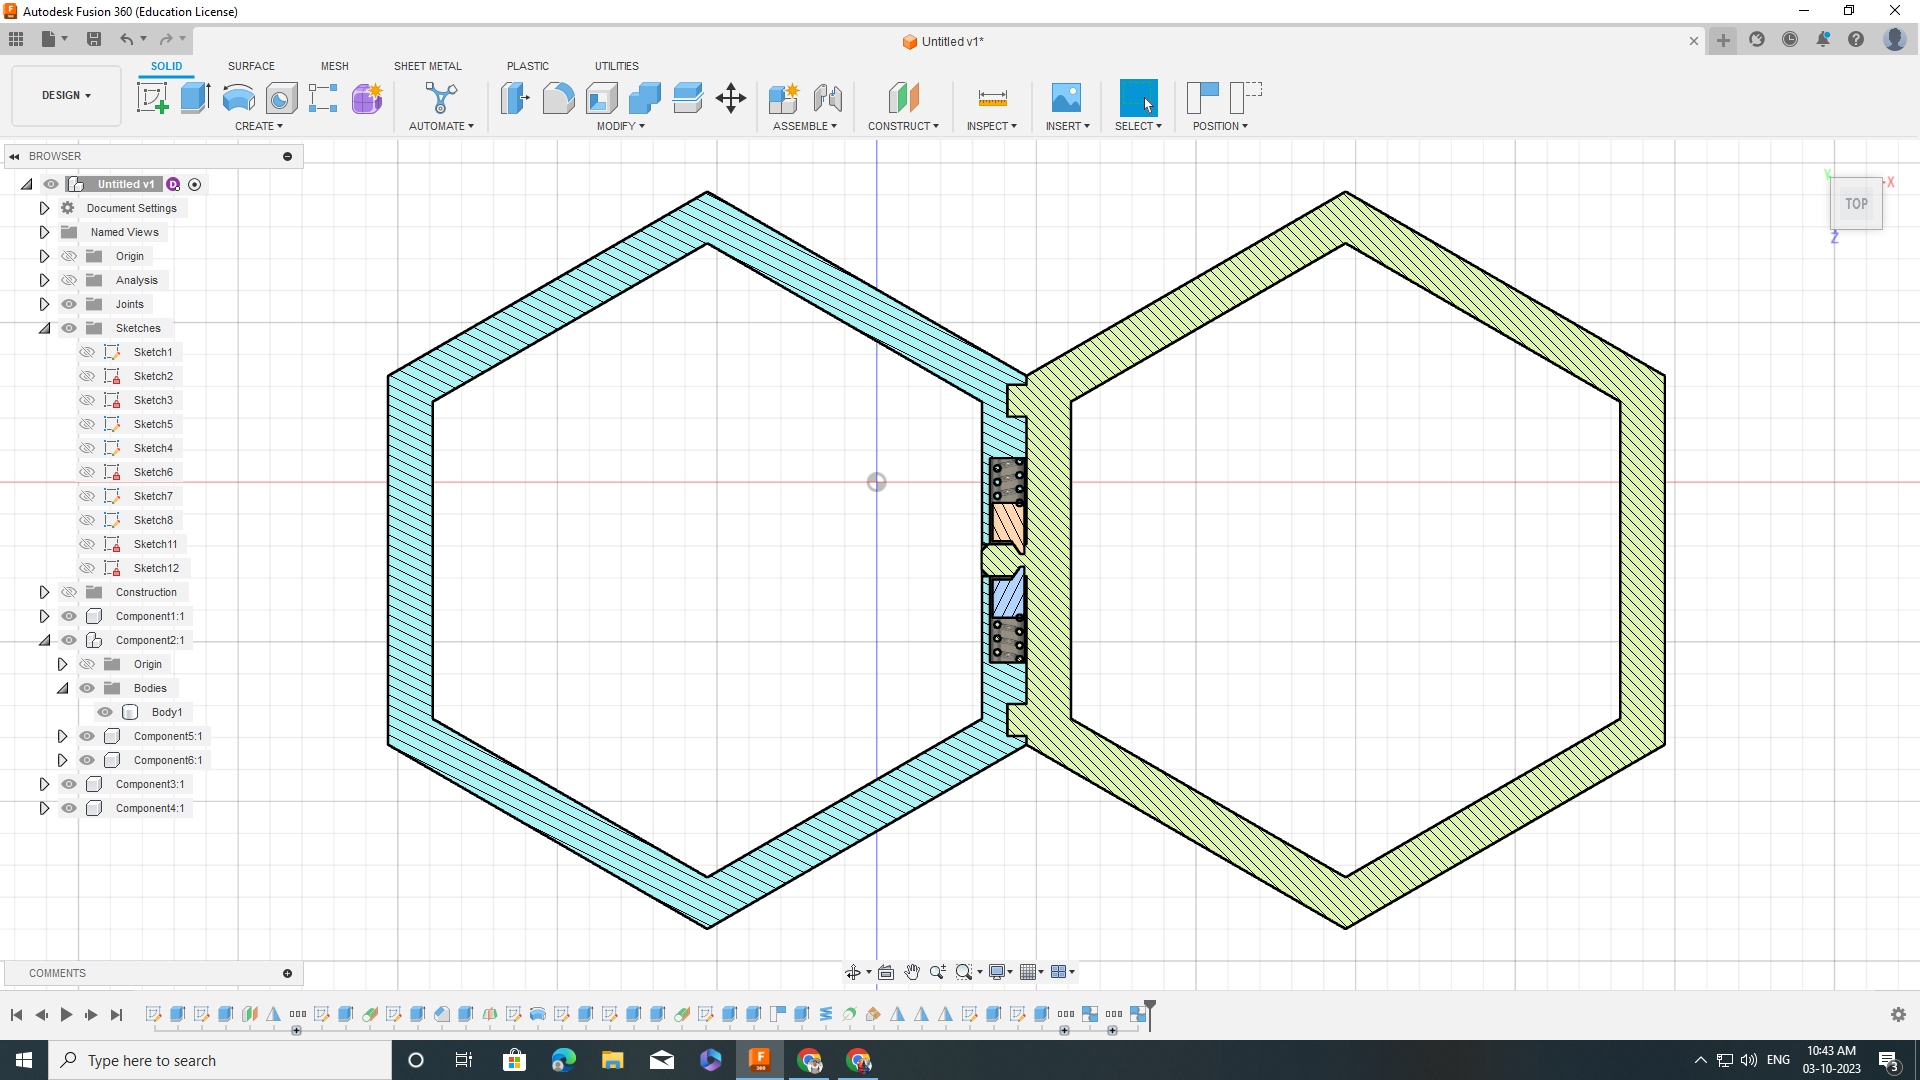Viewport: 1920px width, 1080px height.
Task: Switch to the SURFACE tab
Action: pyautogui.click(x=251, y=66)
